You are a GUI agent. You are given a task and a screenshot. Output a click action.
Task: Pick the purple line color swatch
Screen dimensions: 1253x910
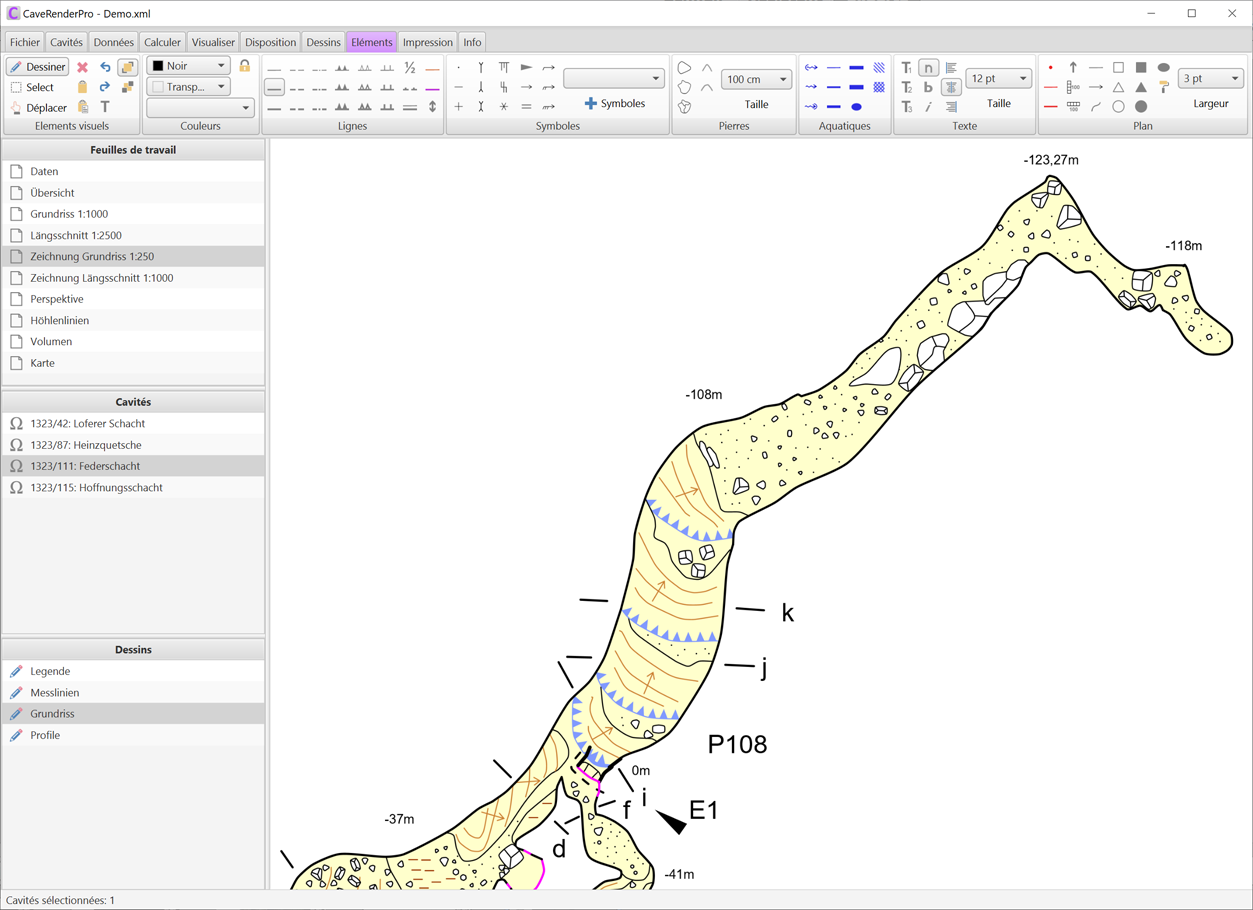point(433,88)
